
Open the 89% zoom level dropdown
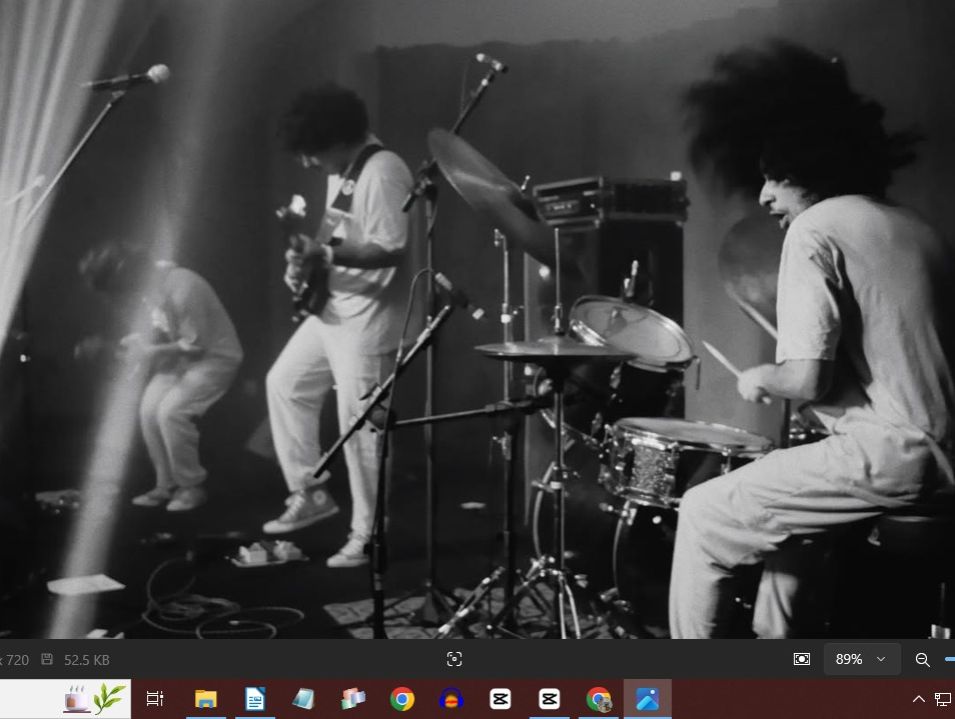pyautogui.click(x=862, y=659)
